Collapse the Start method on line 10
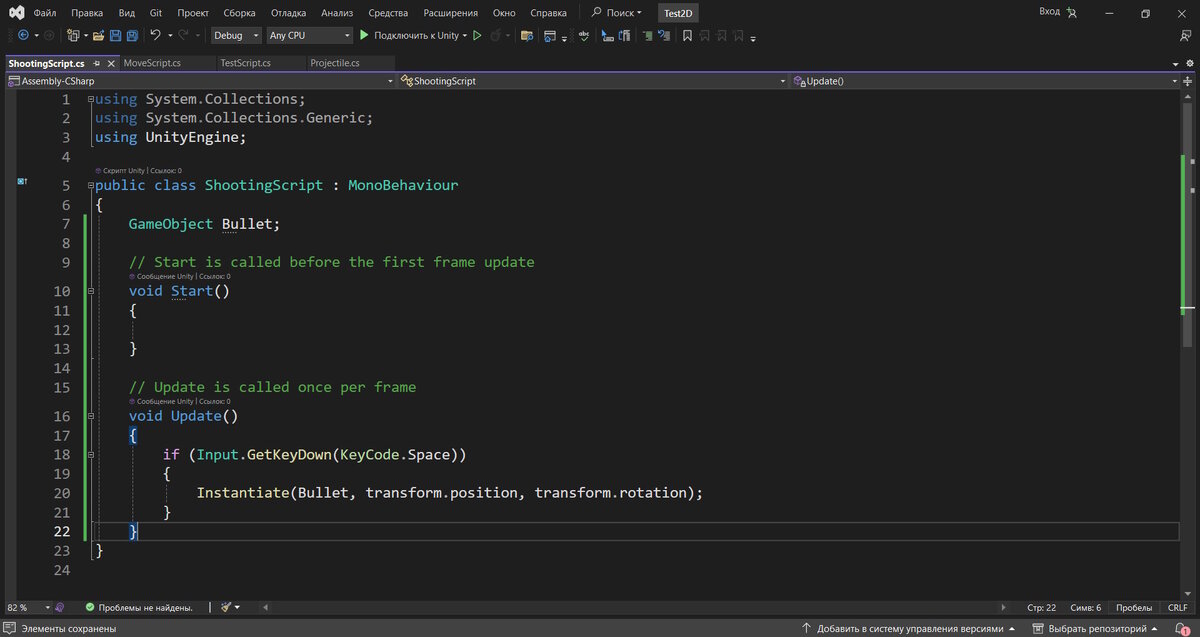The height and width of the screenshot is (637, 1200). point(92,291)
